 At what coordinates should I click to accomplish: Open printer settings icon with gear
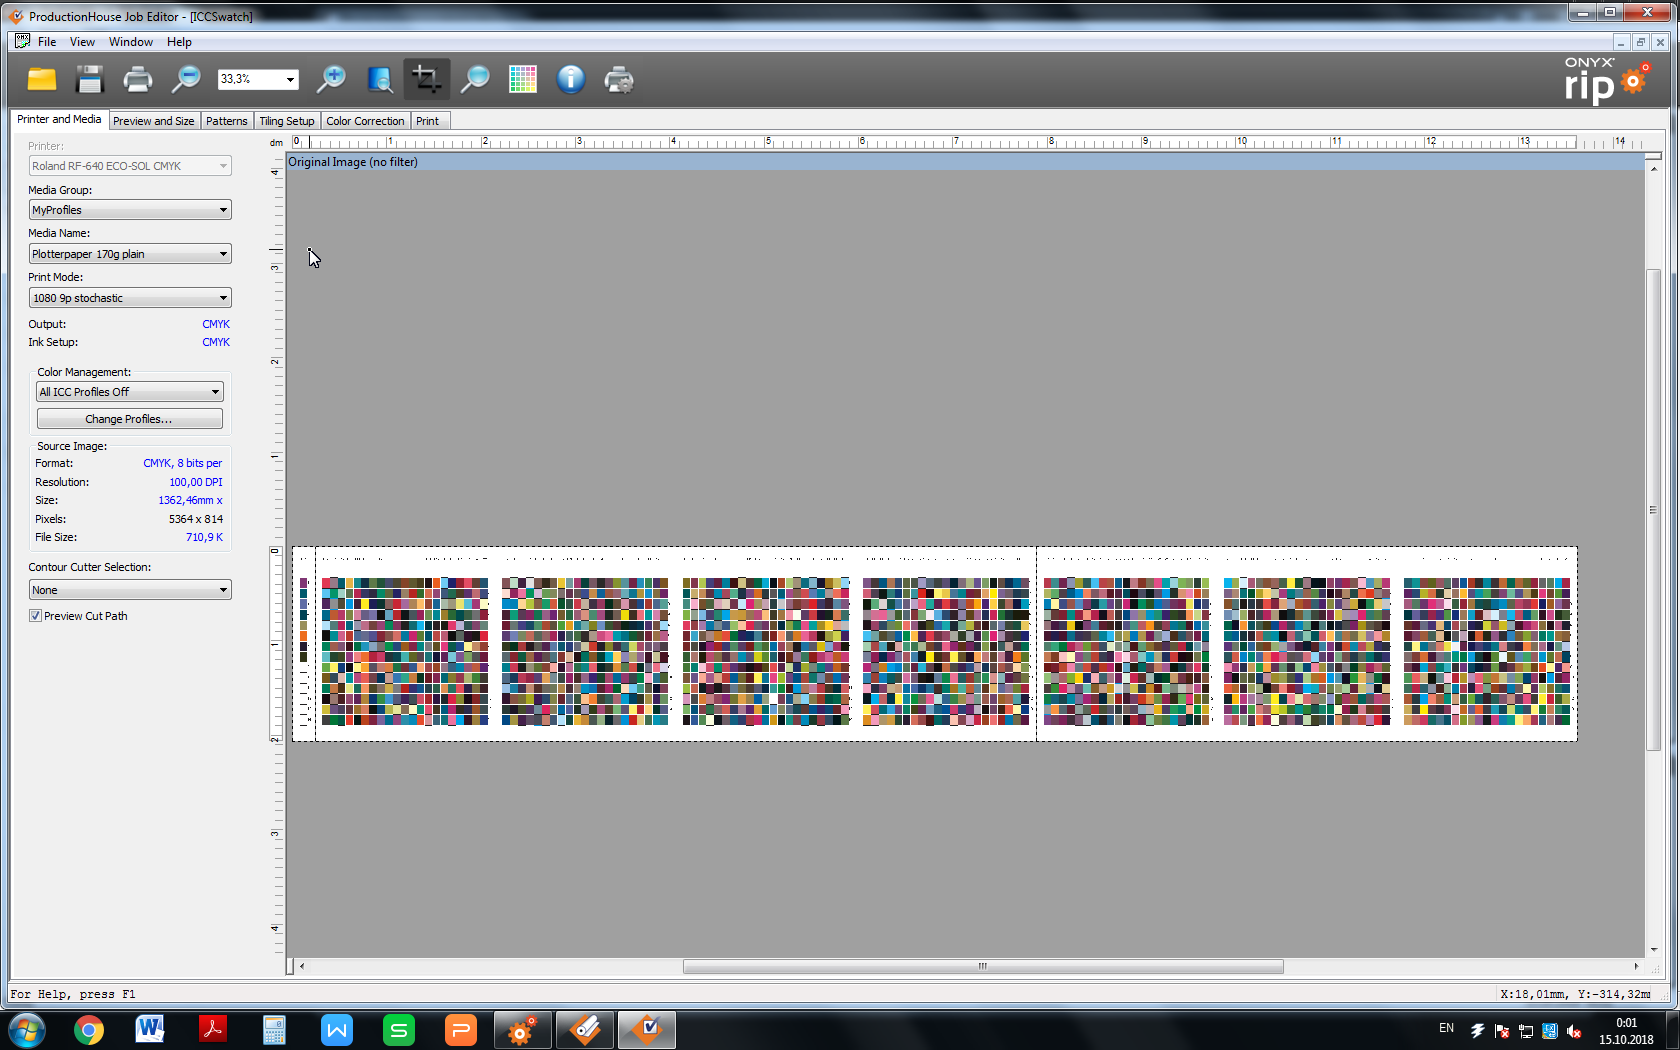pyautogui.click(x=619, y=79)
